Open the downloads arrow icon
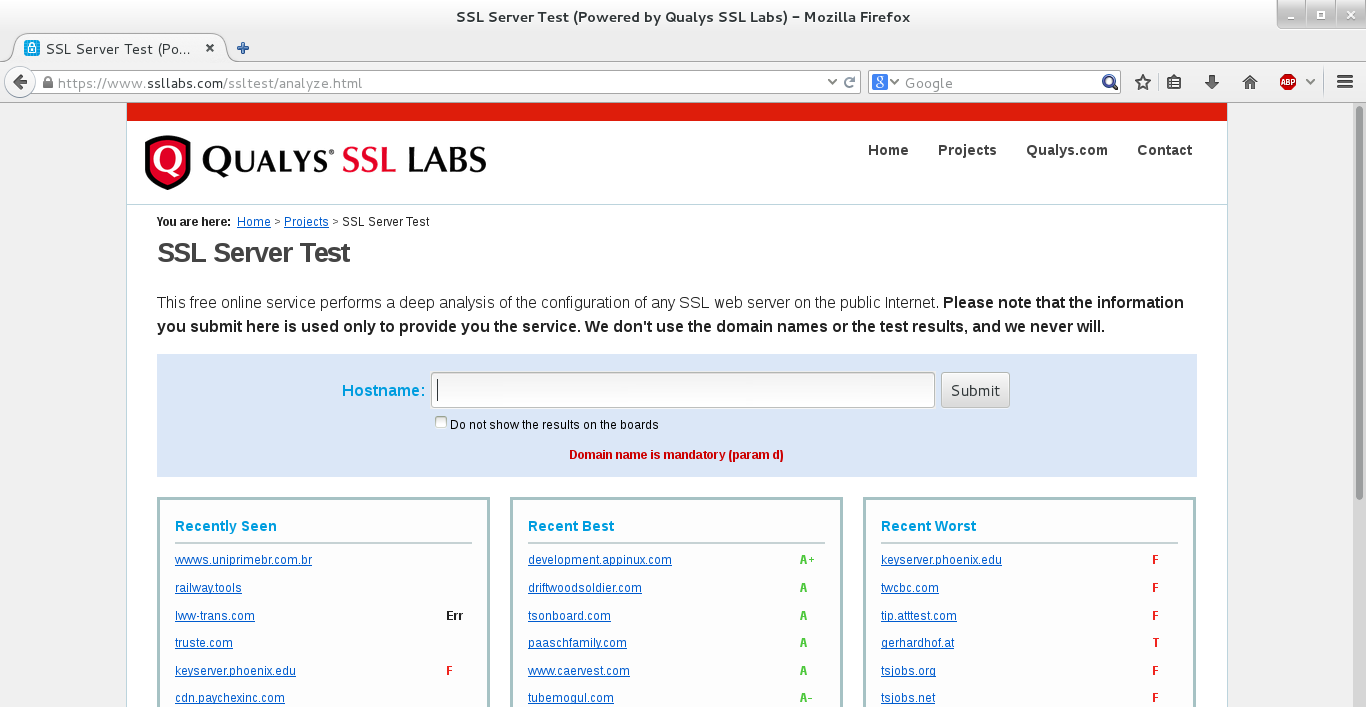Screen dimensions: 1366x707 pyautogui.click(x=1212, y=83)
